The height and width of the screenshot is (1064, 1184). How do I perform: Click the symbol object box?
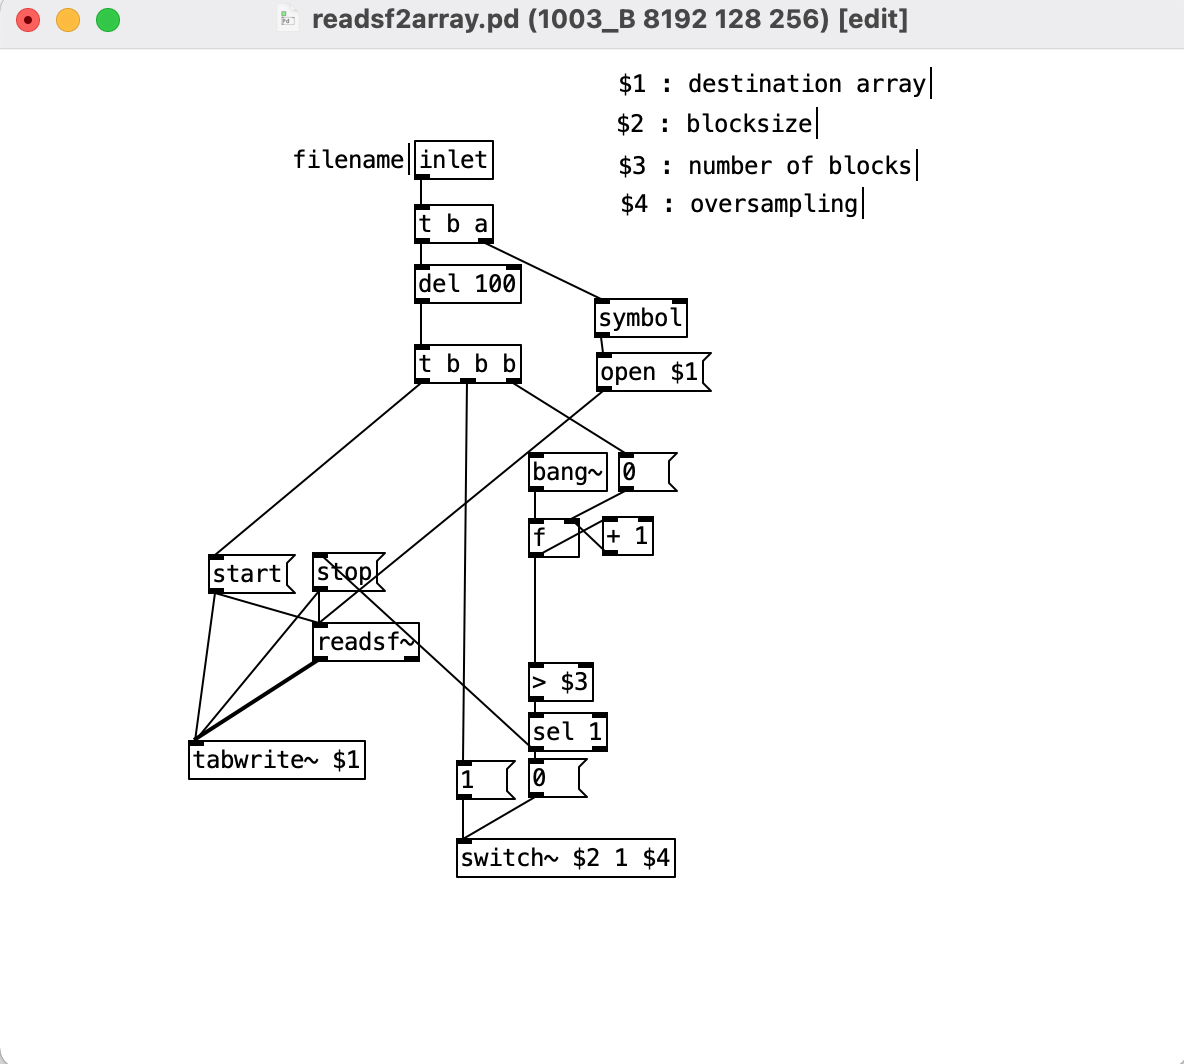coord(640,319)
